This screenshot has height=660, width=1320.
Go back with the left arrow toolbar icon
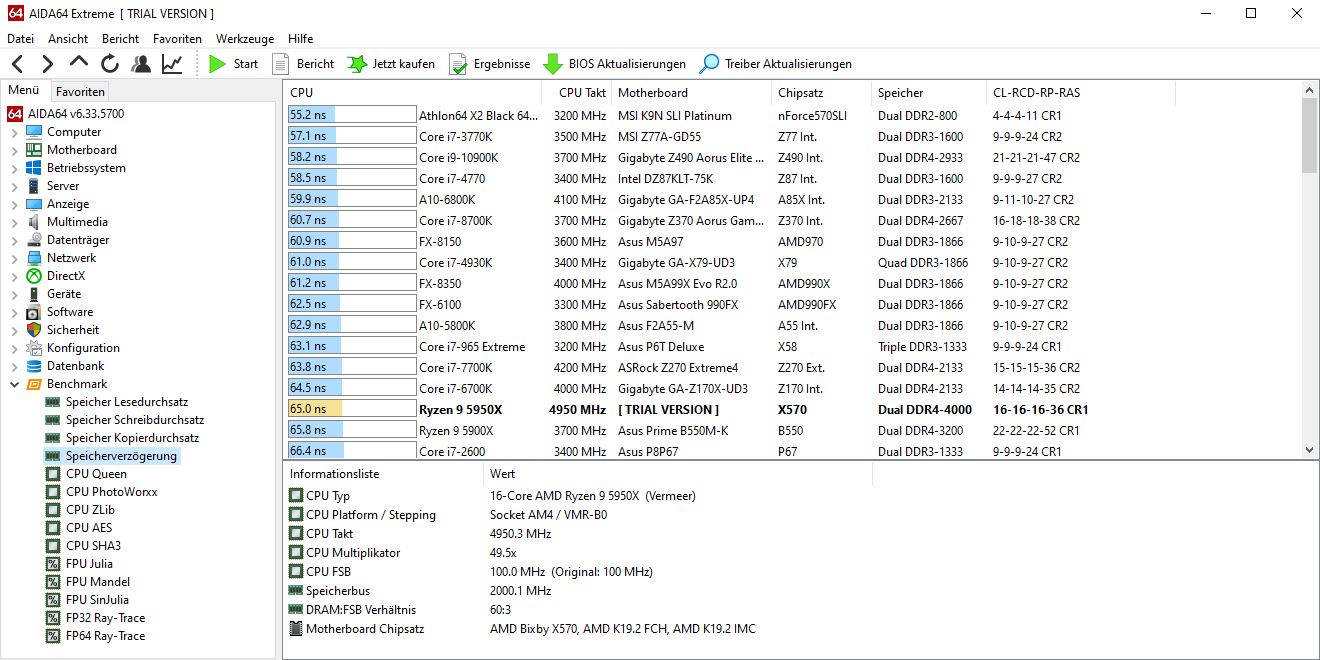(x=17, y=64)
